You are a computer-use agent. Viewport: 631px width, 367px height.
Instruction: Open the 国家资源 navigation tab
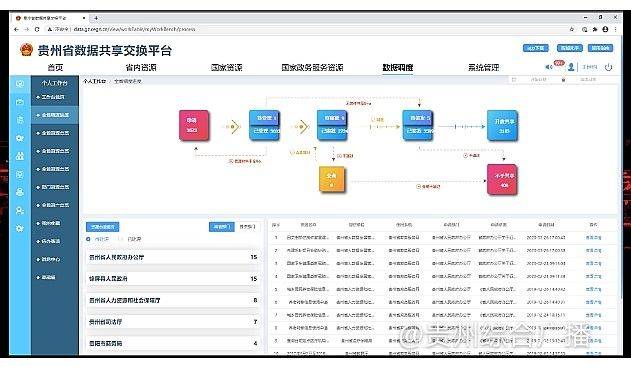[x=227, y=67]
